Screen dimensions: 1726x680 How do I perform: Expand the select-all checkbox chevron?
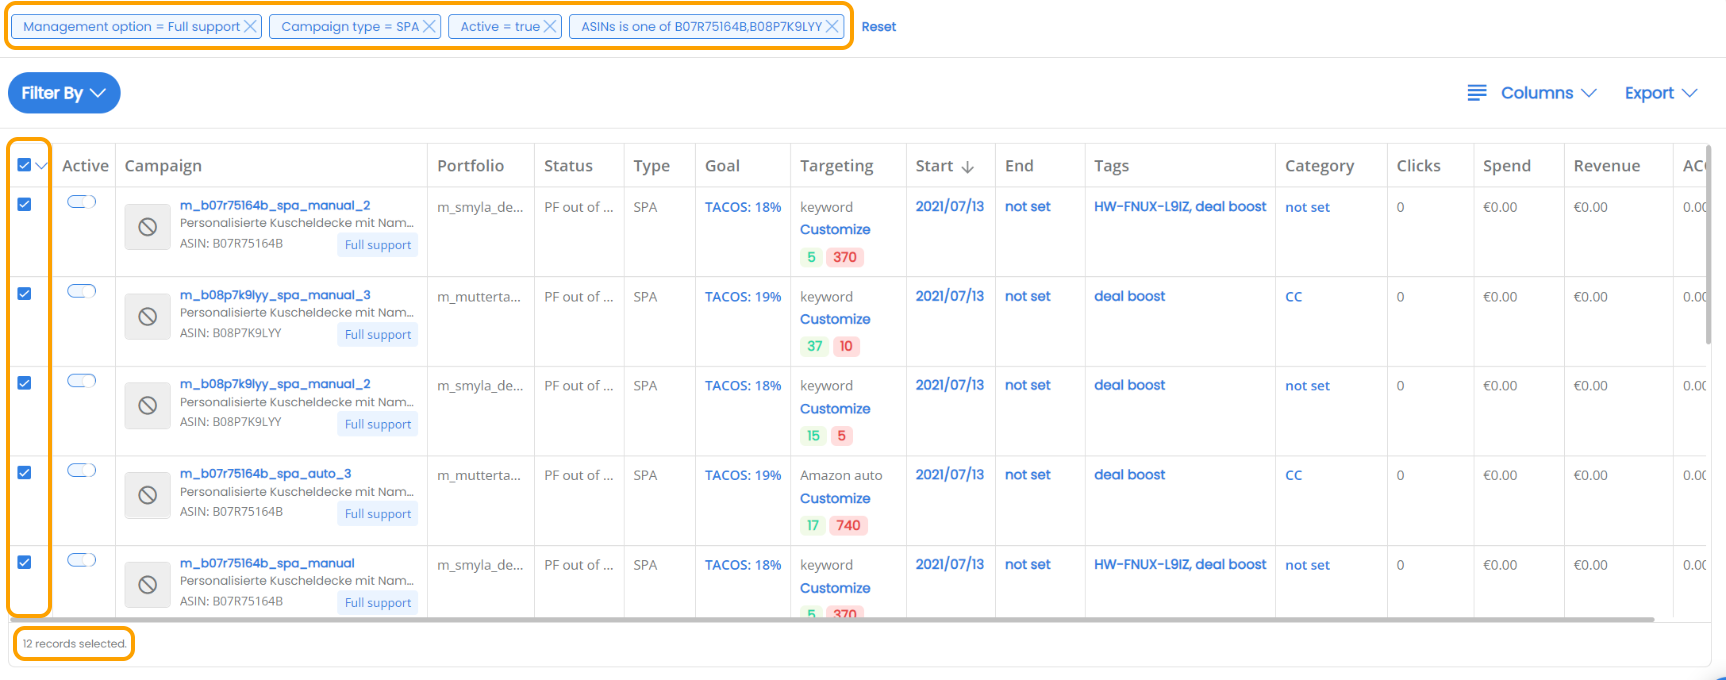(x=41, y=166)
